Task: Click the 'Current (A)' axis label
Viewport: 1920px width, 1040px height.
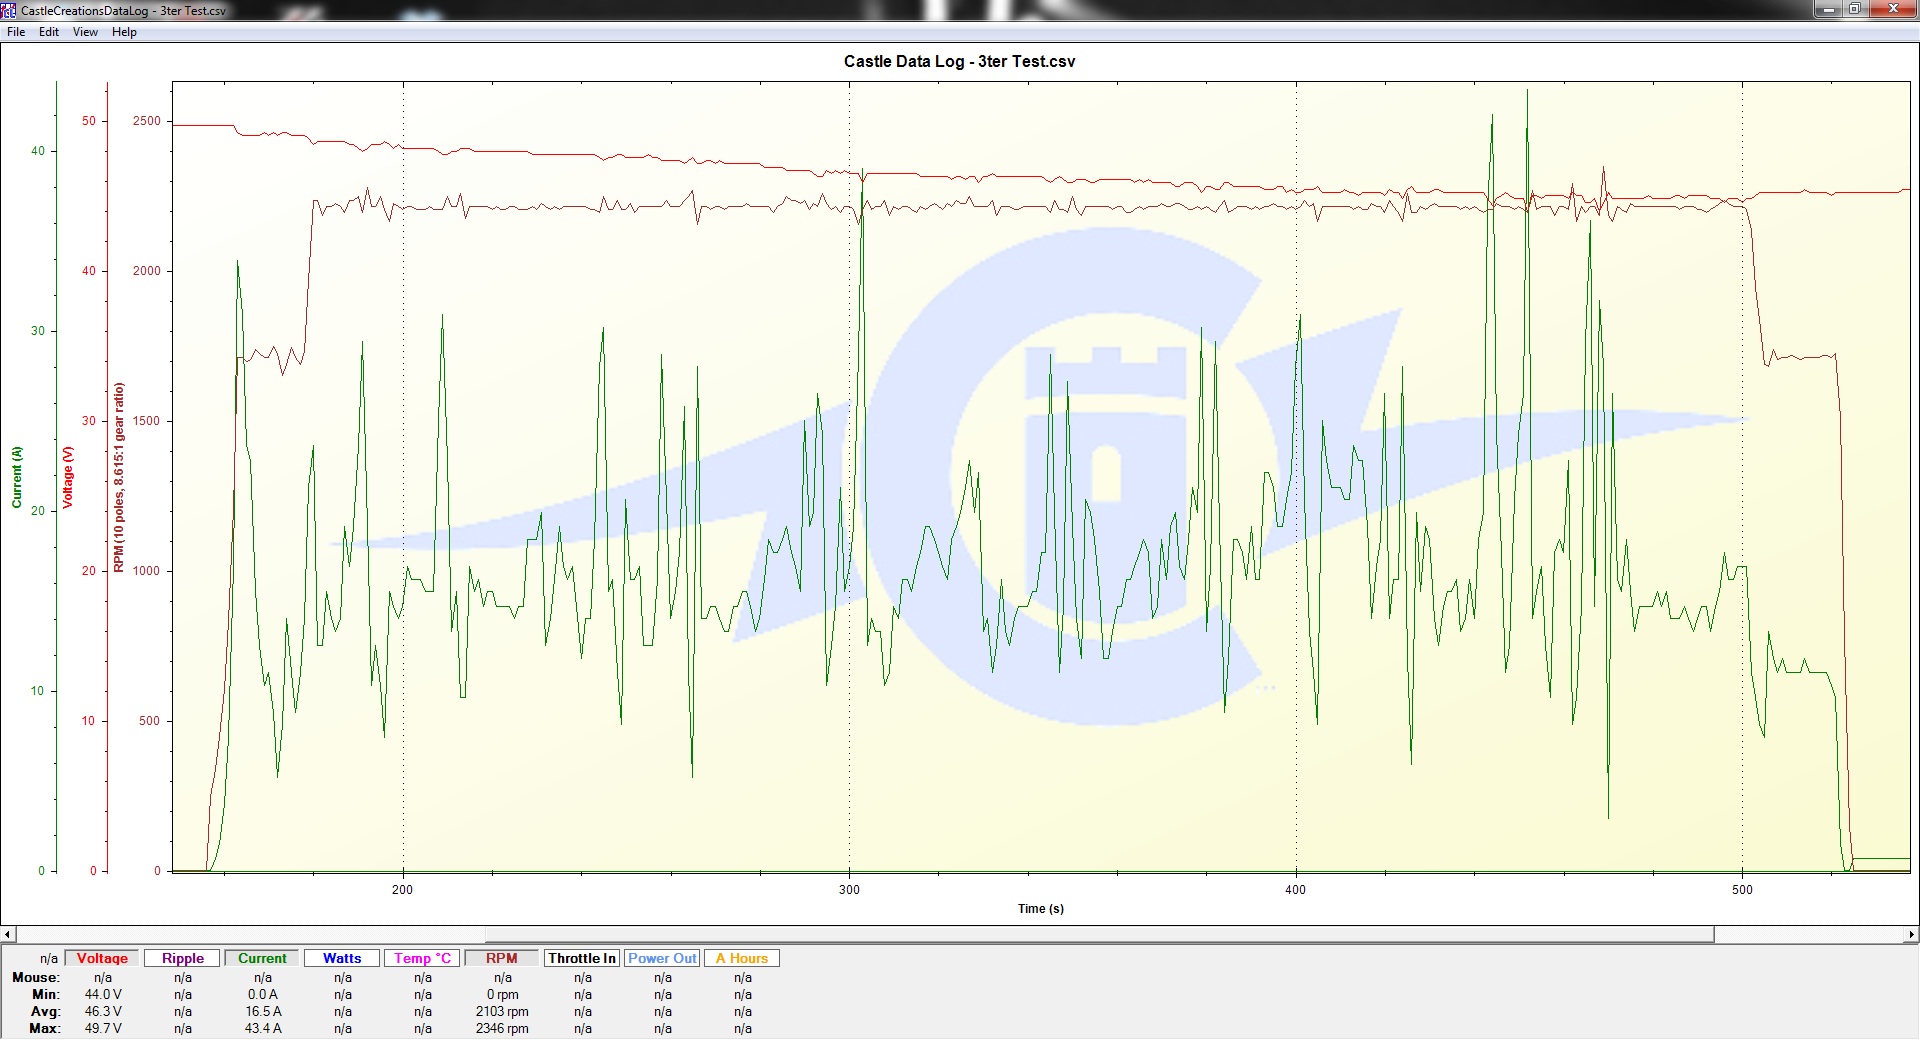Action: pyautogui.click(x=17, y=477)
